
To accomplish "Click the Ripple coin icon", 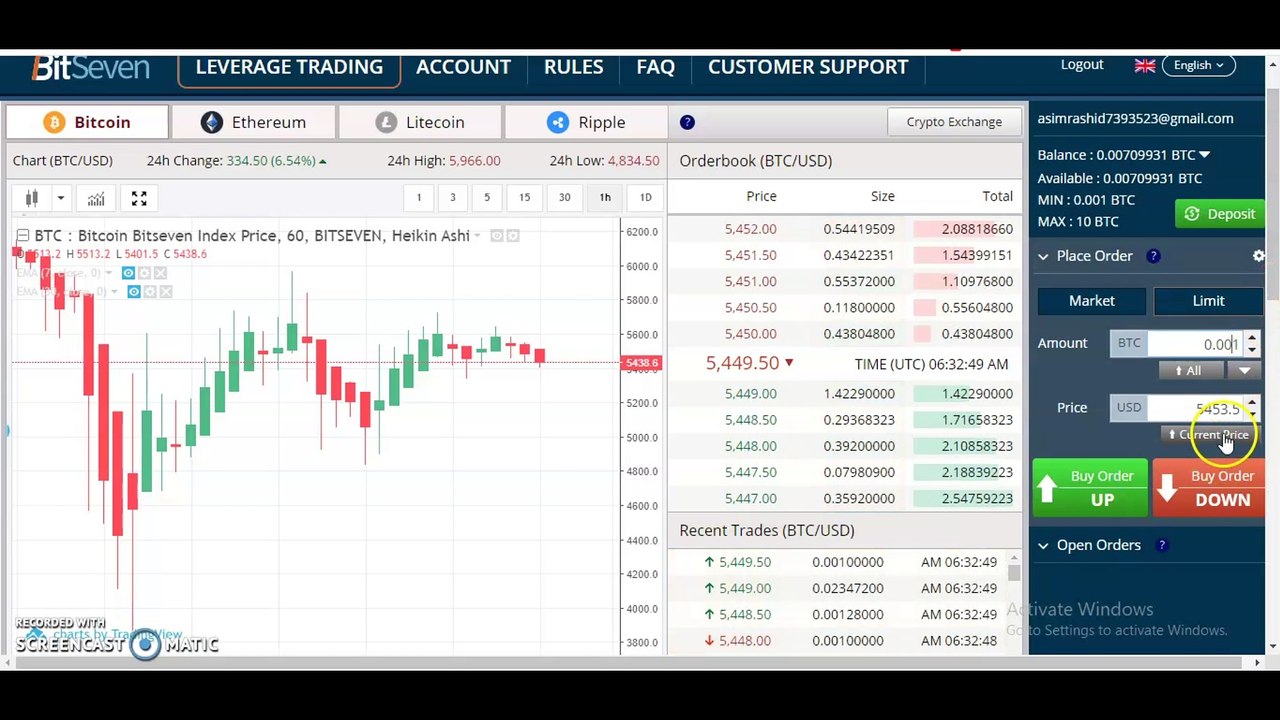I will [x=558, y=122].
